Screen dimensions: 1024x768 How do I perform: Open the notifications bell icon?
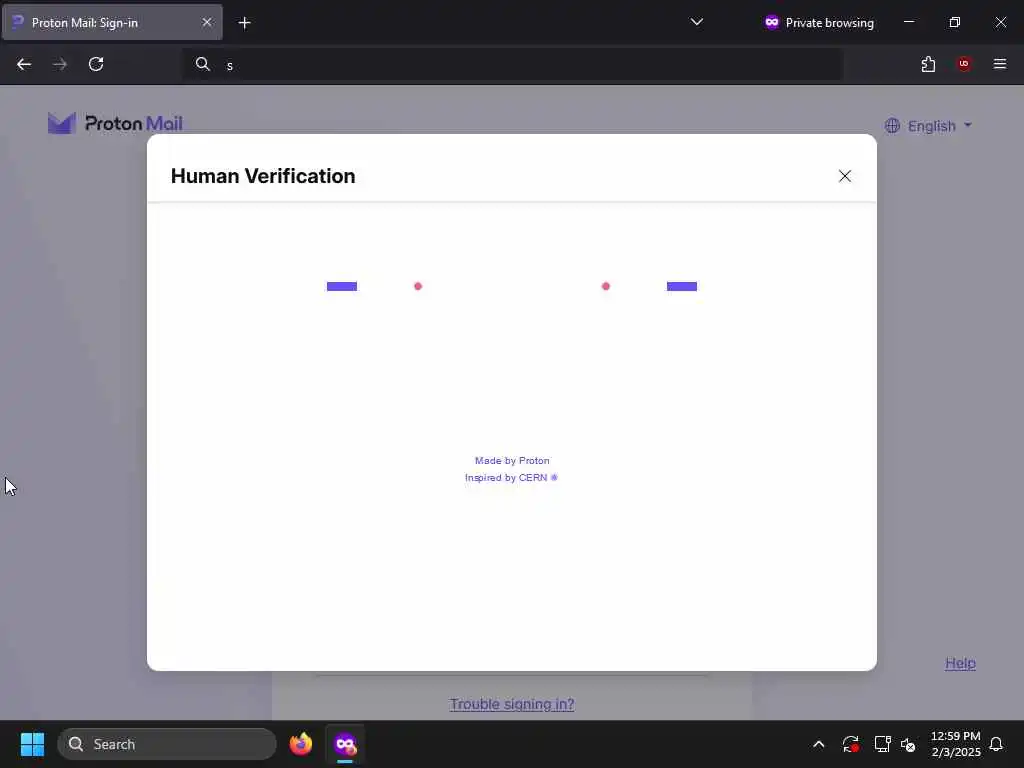(x=996, y=744)
